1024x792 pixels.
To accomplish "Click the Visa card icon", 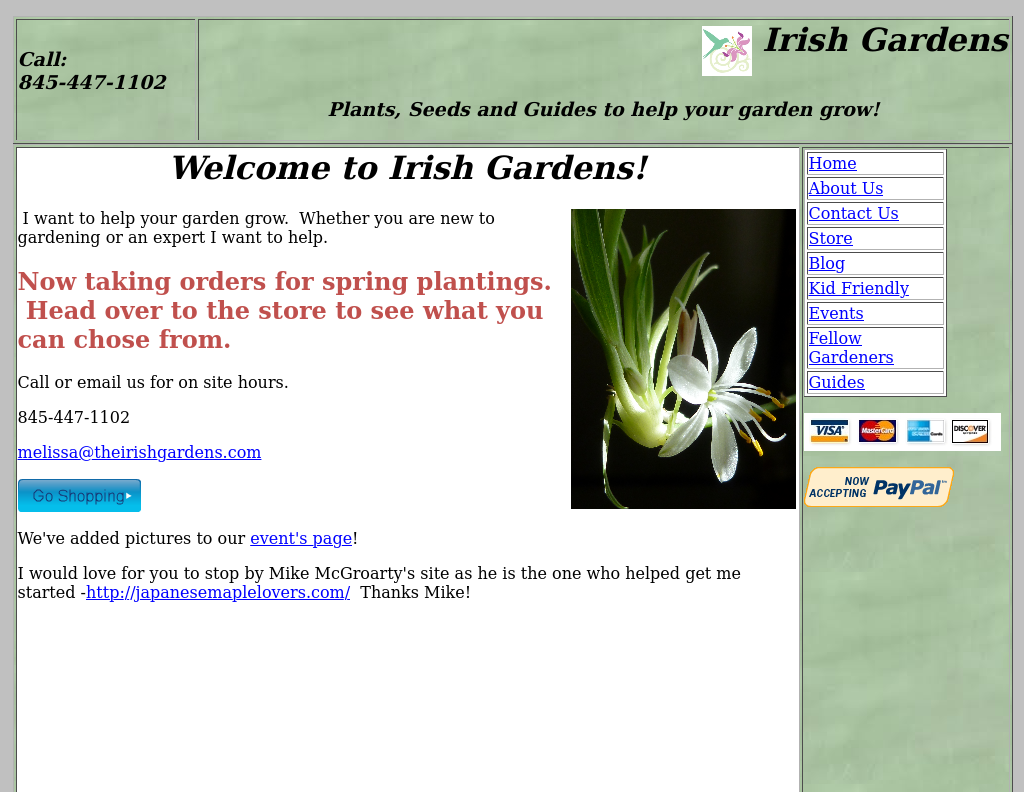I will 829,431.
